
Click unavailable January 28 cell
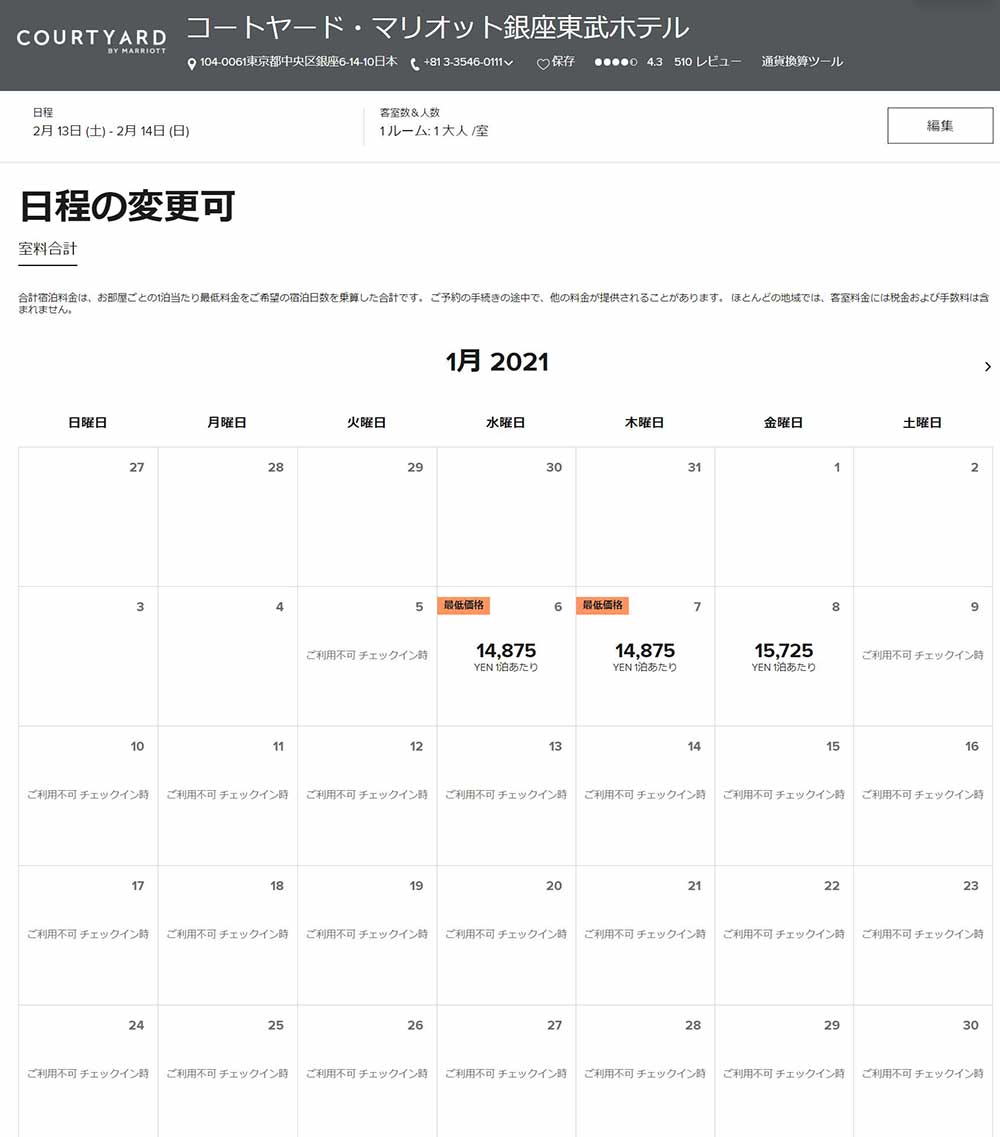pos(645,1071)
